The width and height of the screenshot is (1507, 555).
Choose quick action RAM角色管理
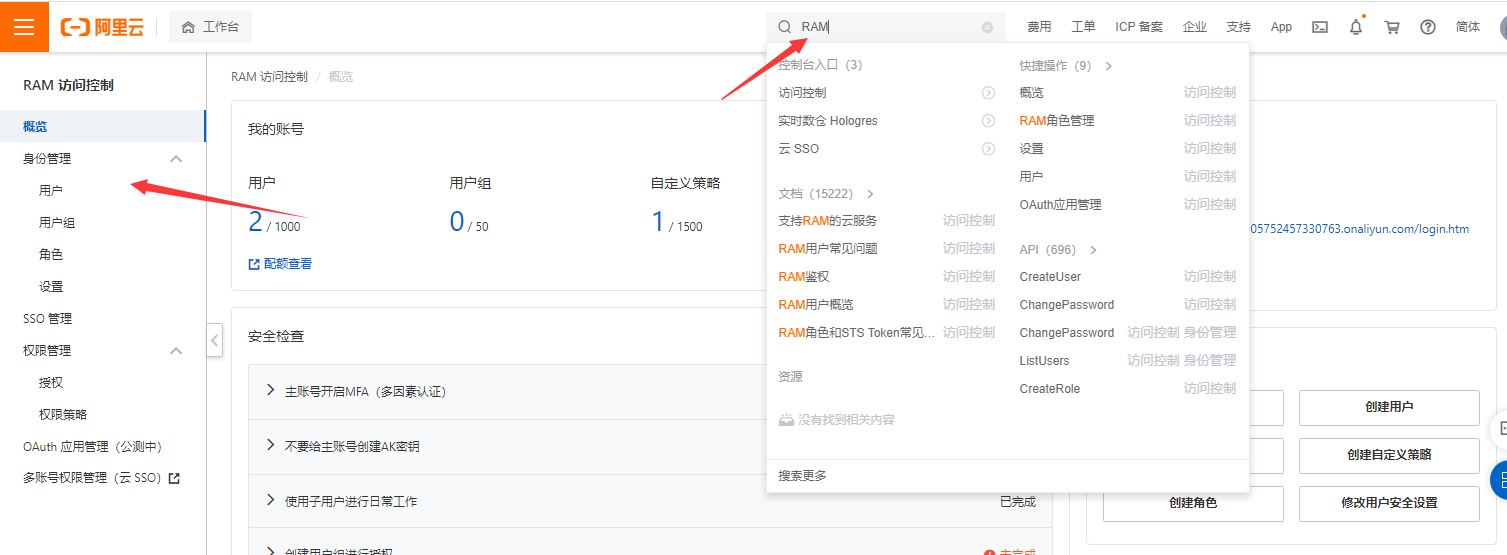(1056, 121)
